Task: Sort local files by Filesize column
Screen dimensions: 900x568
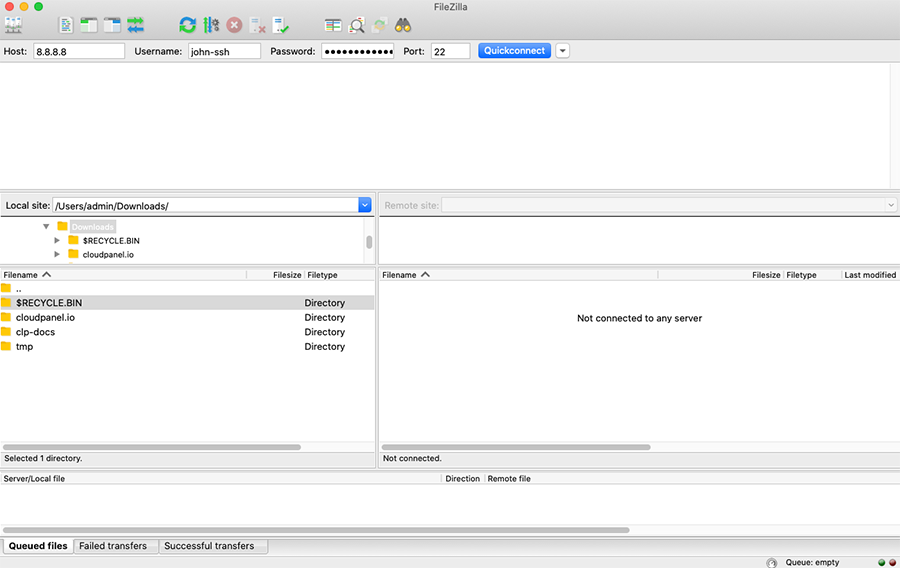Action: point(276,275)
